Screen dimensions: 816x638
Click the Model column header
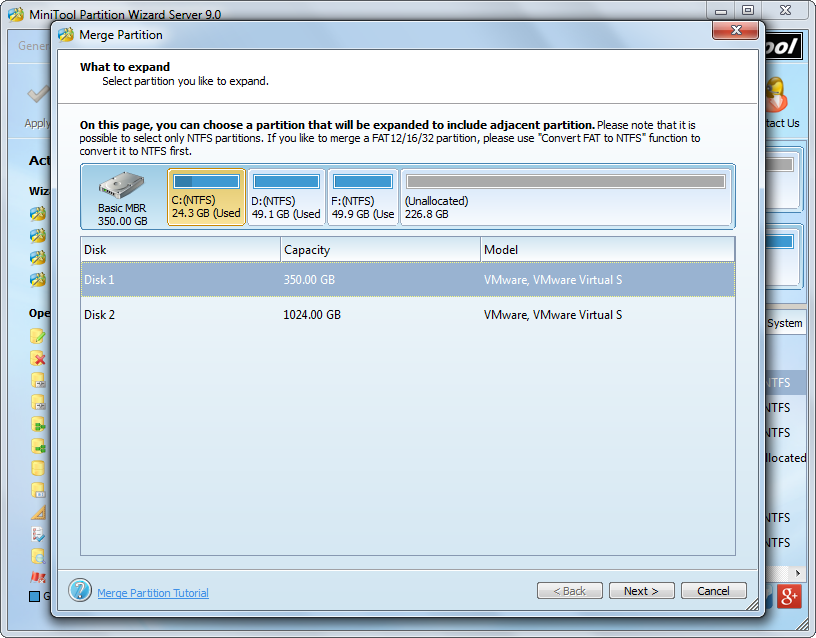[608, 249]
